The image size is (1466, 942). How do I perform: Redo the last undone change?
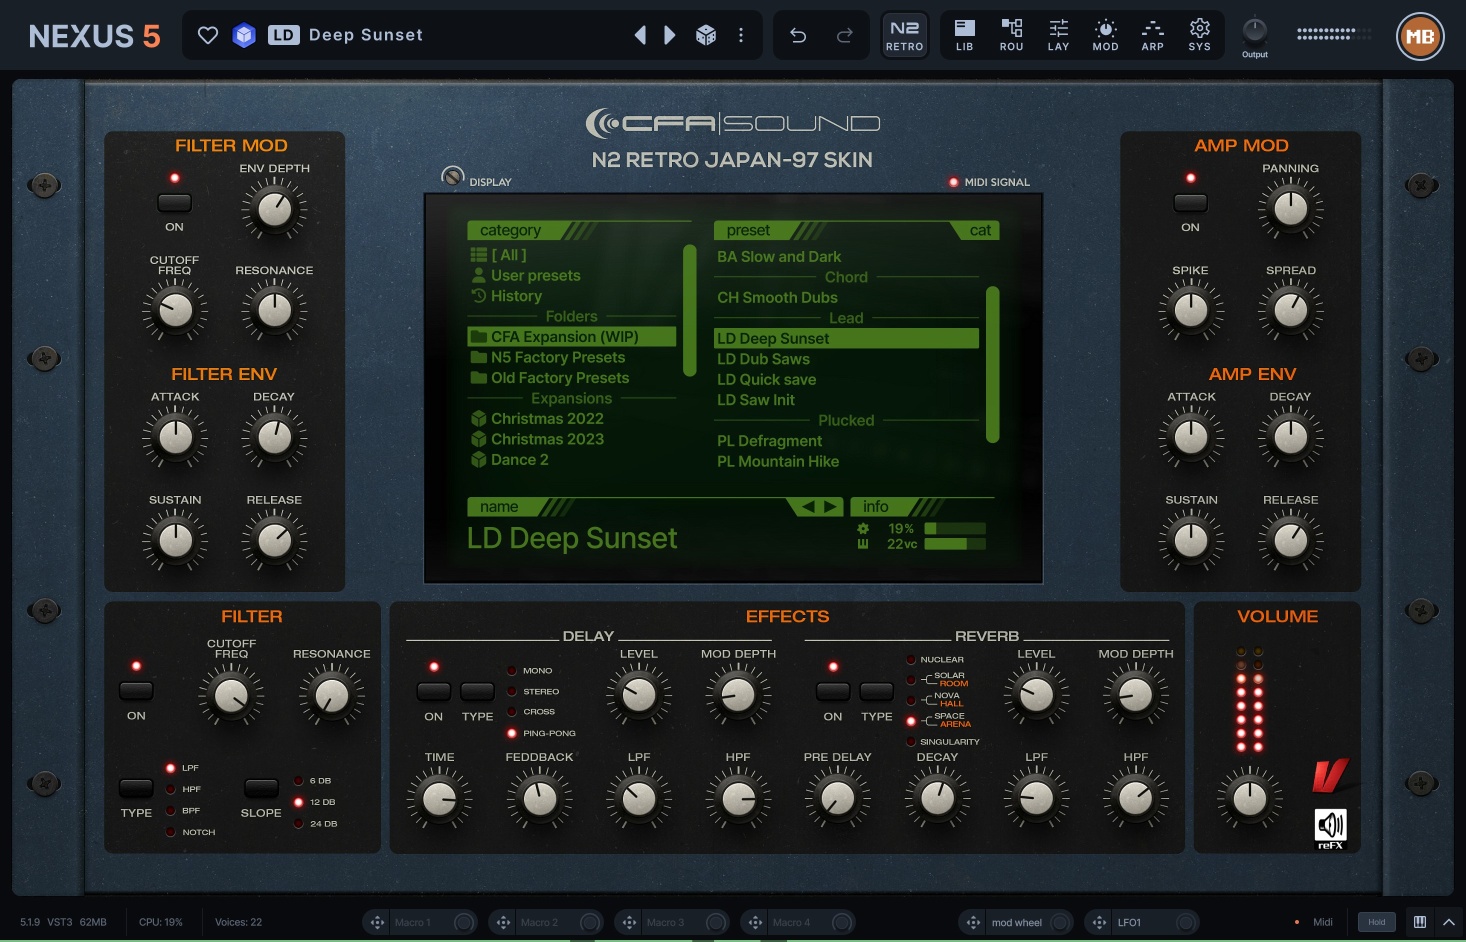pos(845,36)
